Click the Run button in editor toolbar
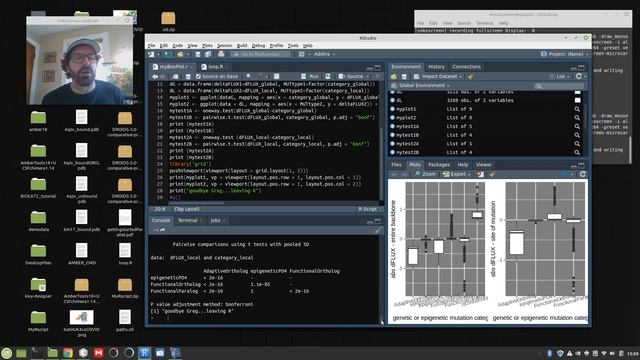 point(311,76)
